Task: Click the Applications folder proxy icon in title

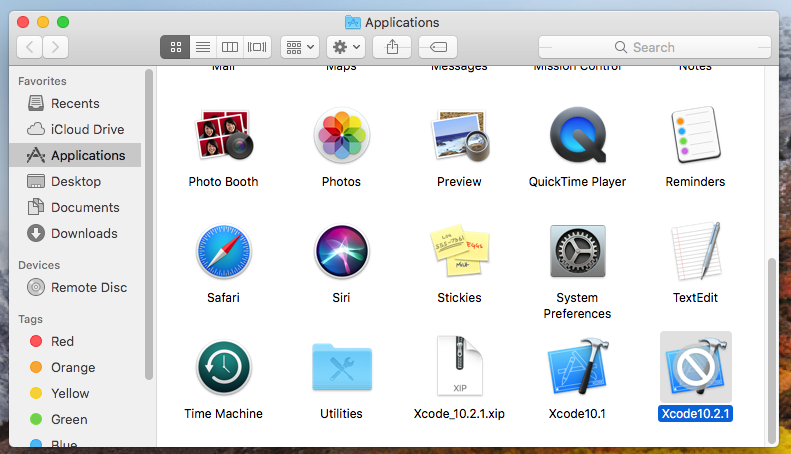Action: [353, 22]
